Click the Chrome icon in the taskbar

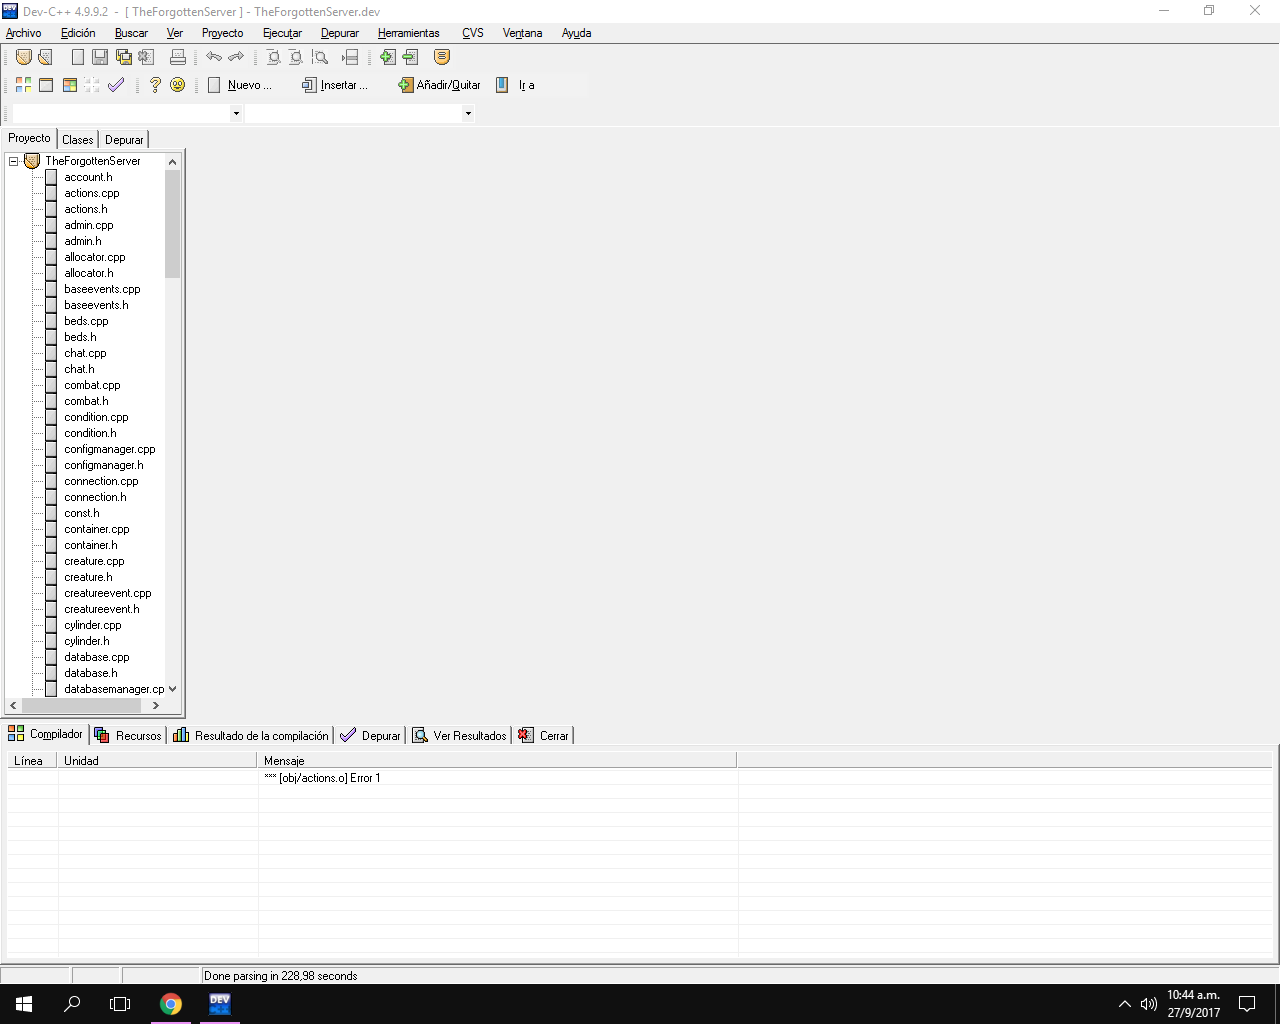[x=171, y=1004]
